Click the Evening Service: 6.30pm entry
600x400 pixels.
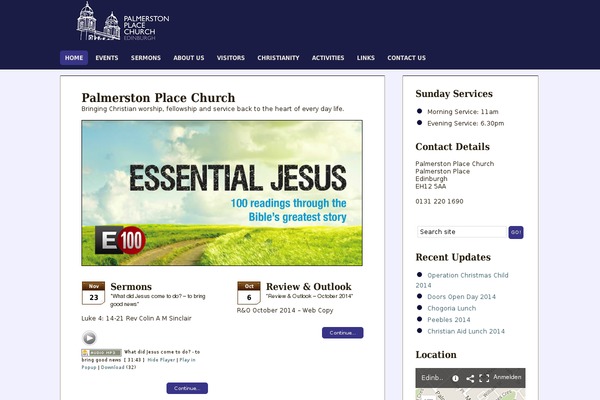466,123
